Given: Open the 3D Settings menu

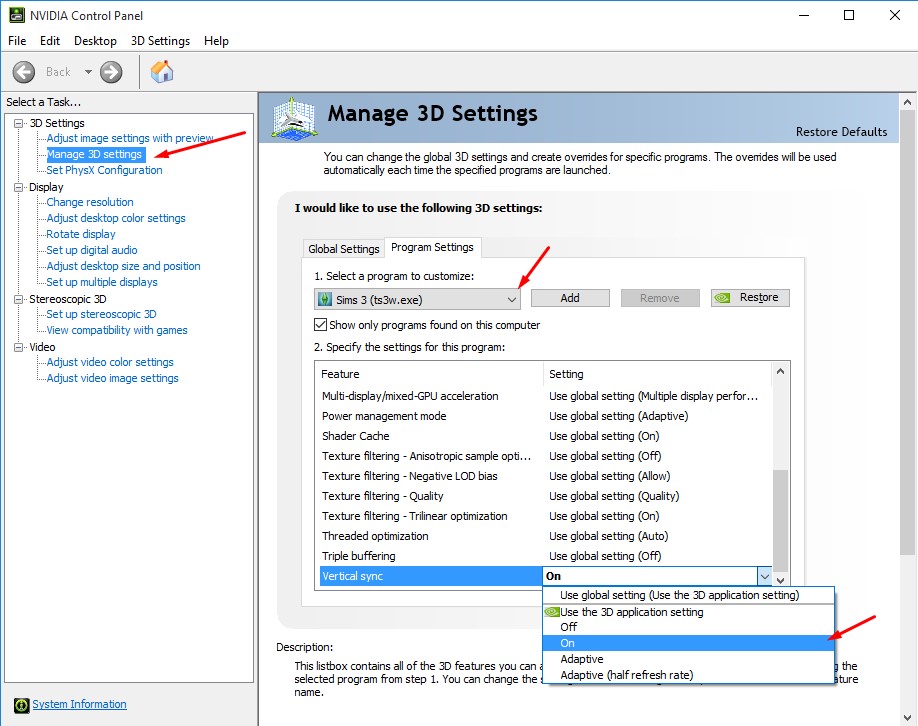Looking at the screenshot, I should 160,41.
